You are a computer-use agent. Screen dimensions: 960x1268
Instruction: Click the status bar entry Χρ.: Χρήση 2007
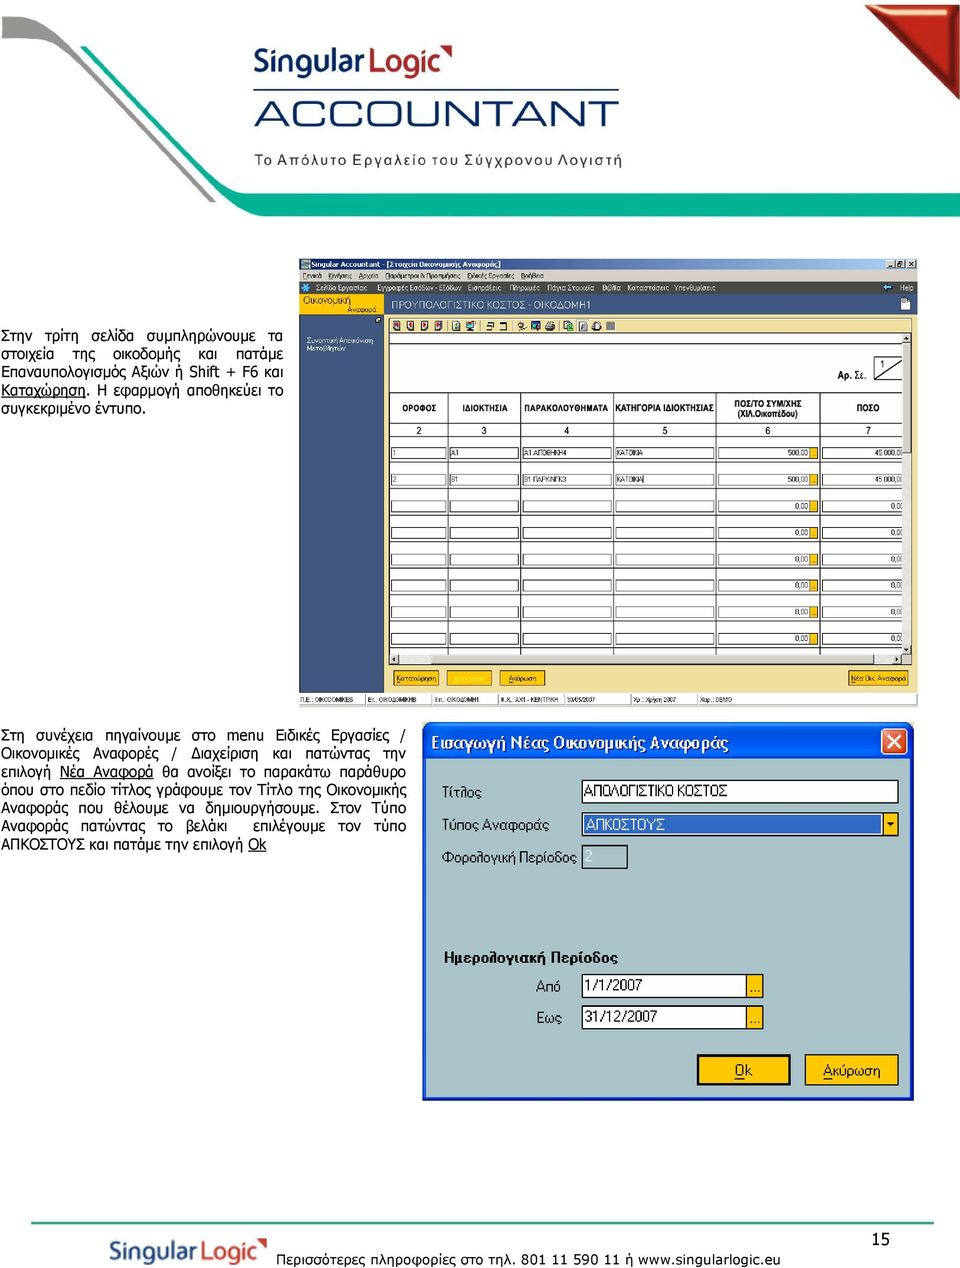point(654,700)
